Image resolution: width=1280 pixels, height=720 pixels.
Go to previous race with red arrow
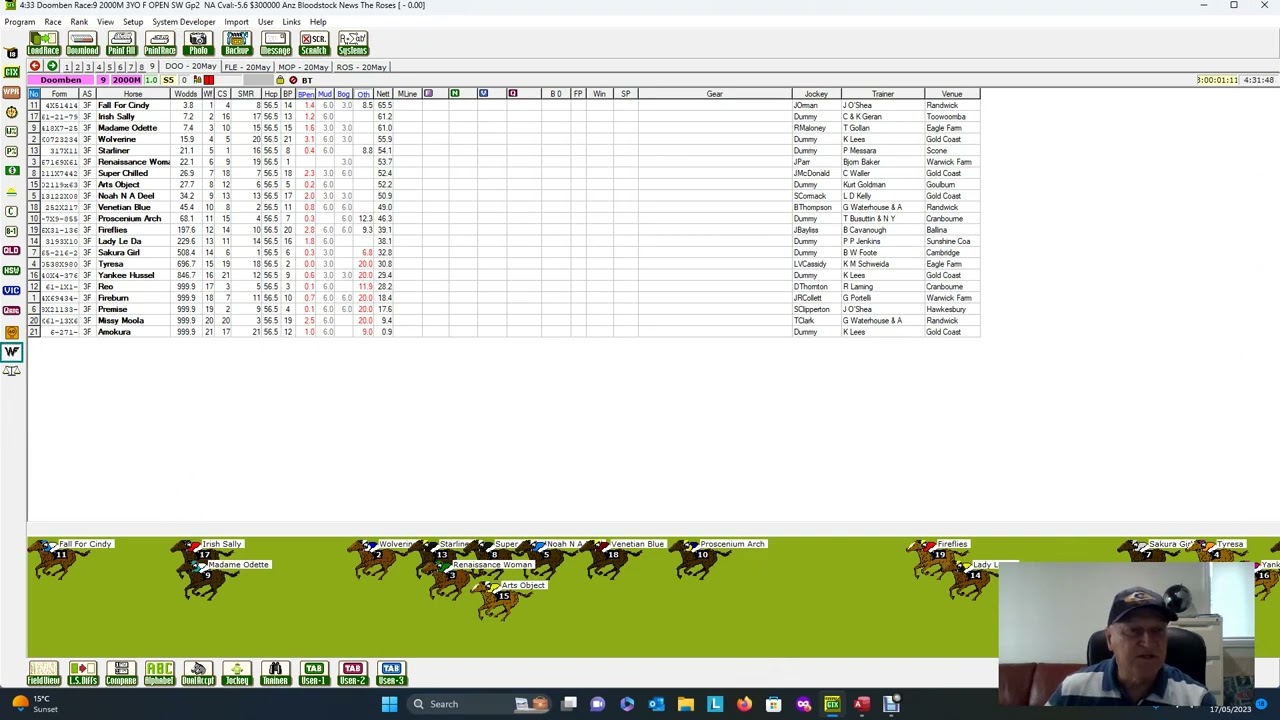[35, 67]
